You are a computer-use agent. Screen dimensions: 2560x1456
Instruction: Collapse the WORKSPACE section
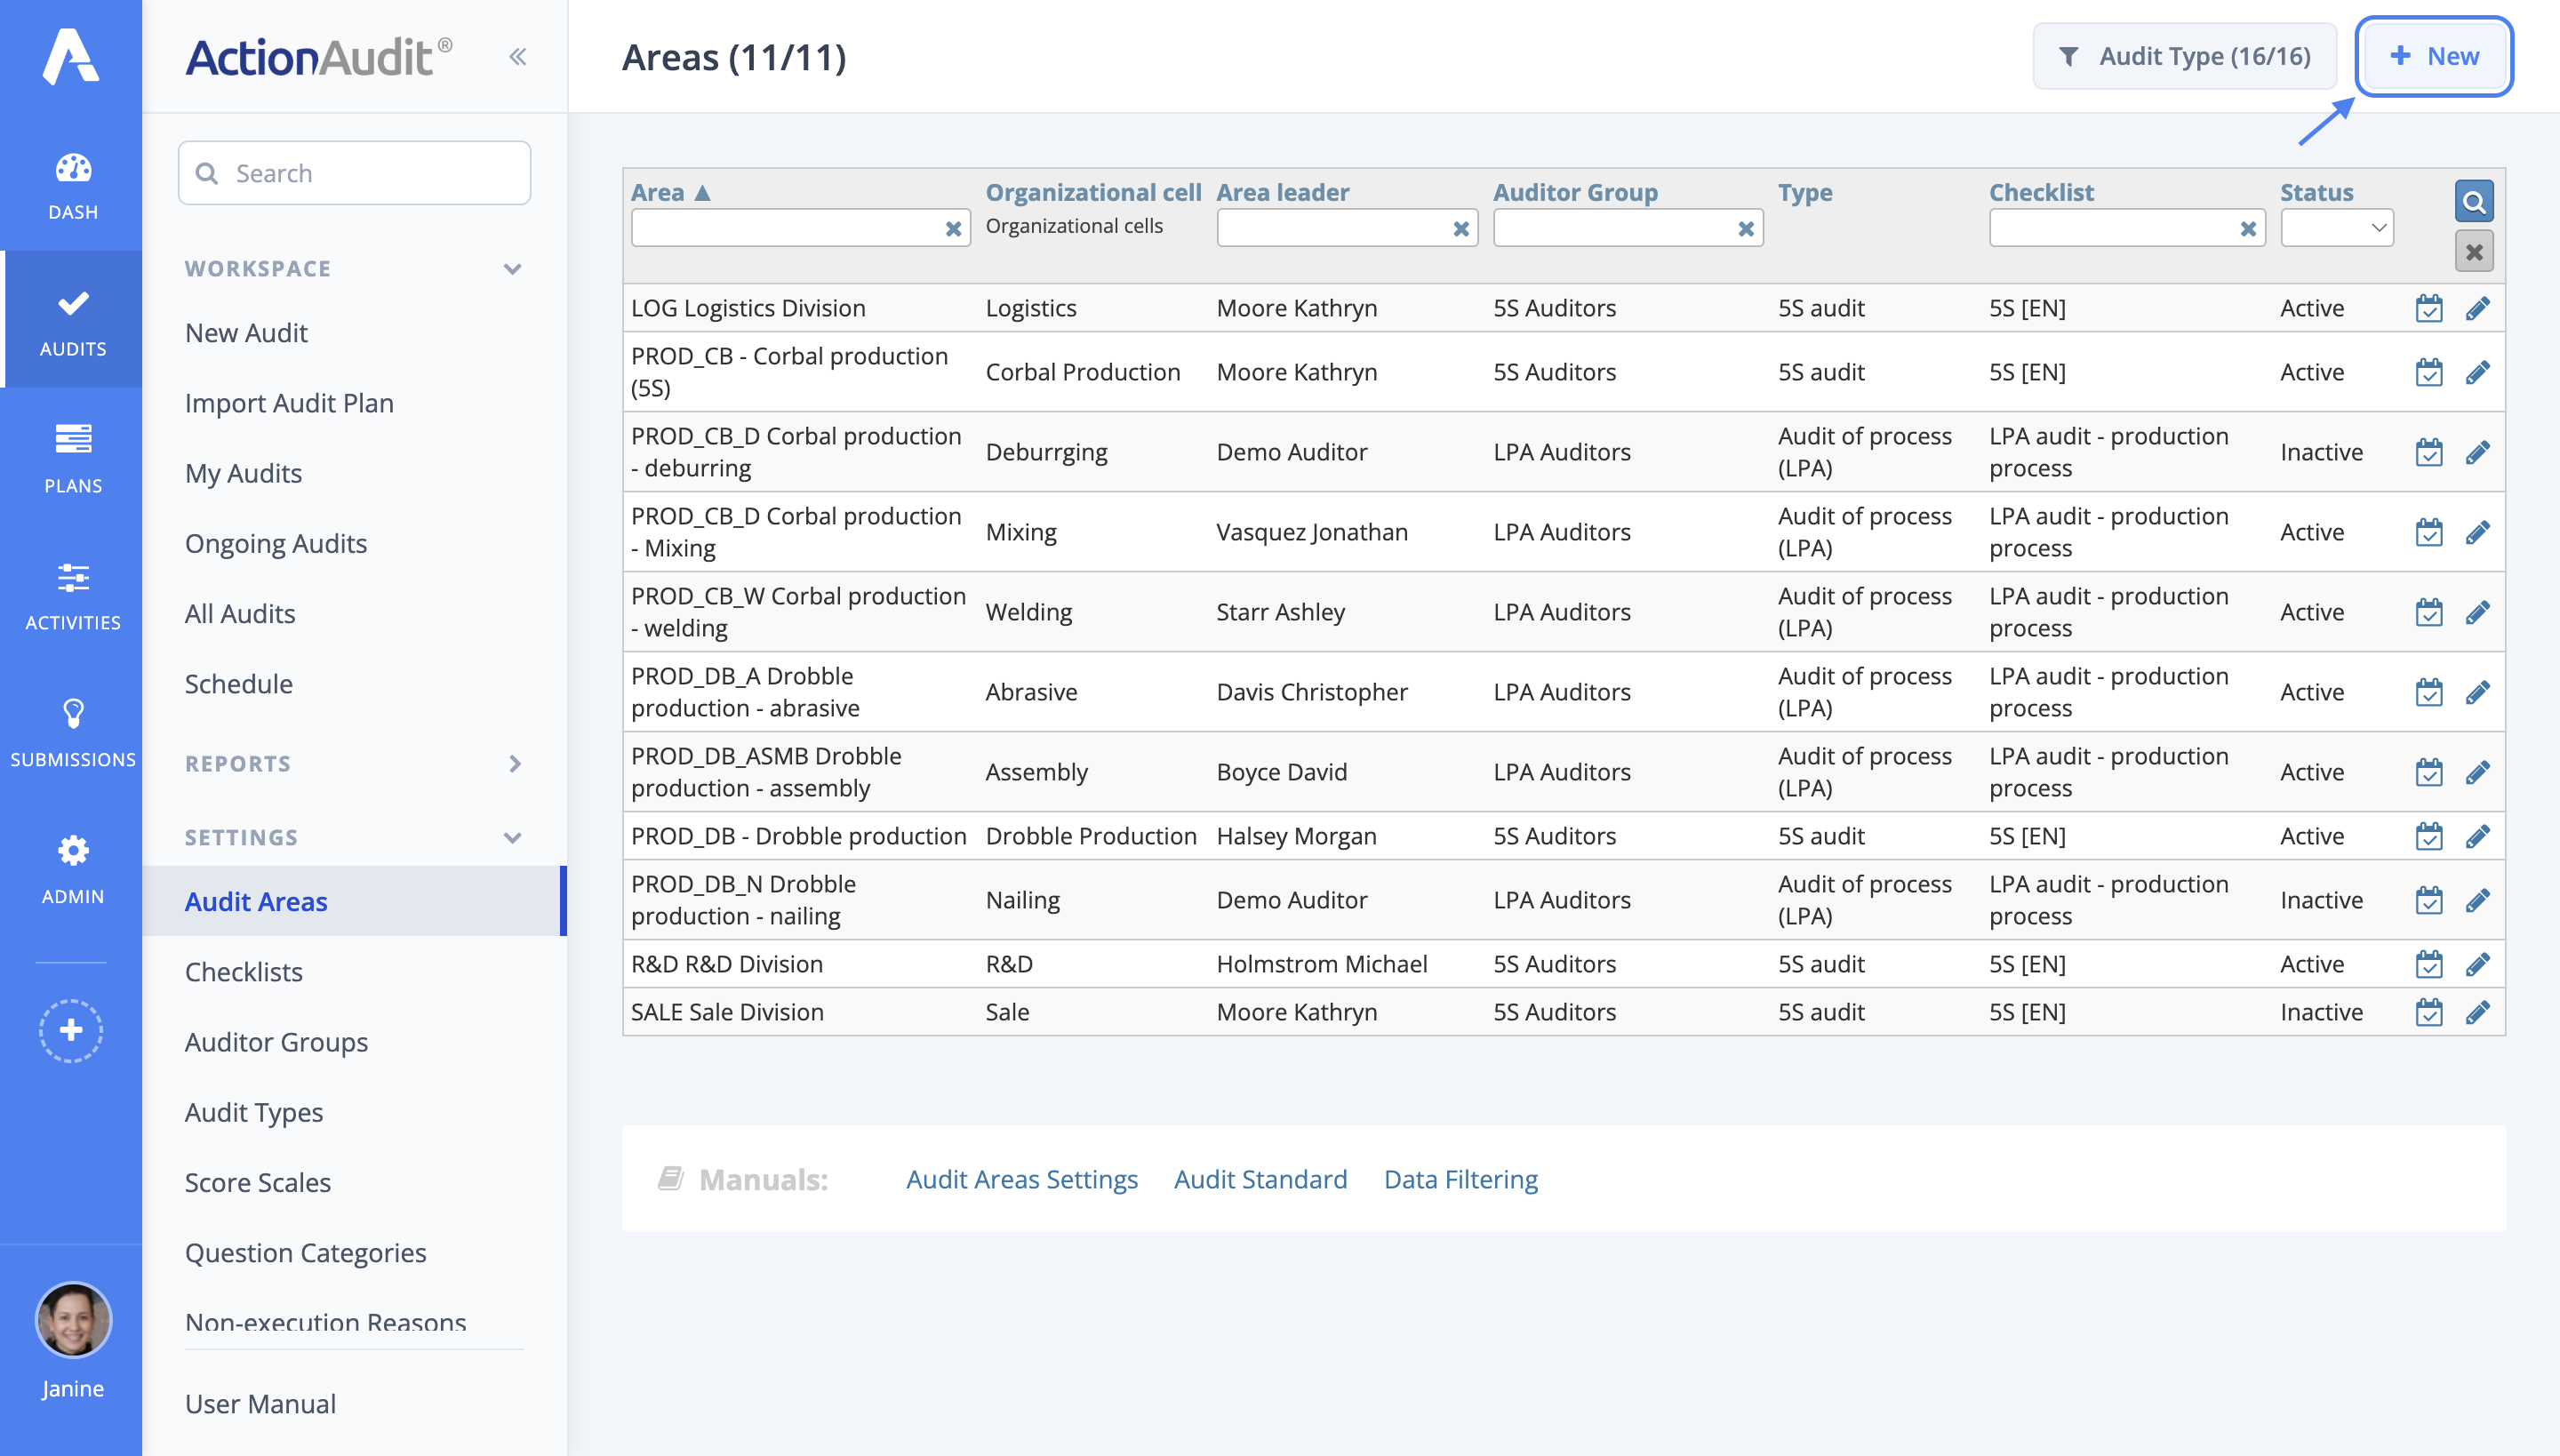(x=513, y=268)
